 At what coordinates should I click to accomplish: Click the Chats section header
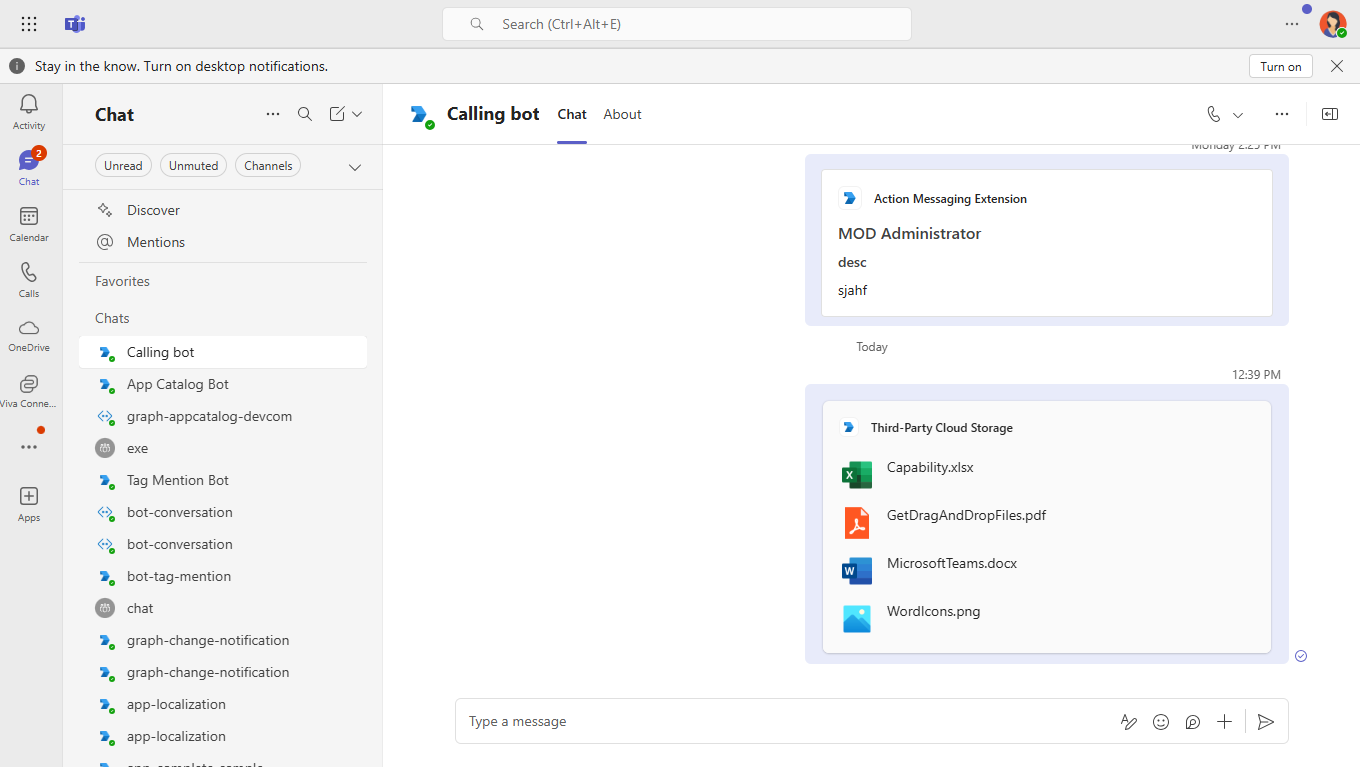[112, 318]
